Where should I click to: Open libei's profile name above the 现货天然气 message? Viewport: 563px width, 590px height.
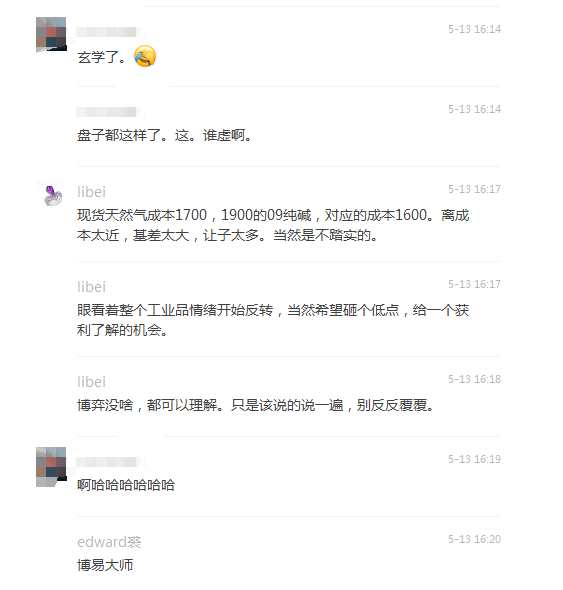coord(91,192)
